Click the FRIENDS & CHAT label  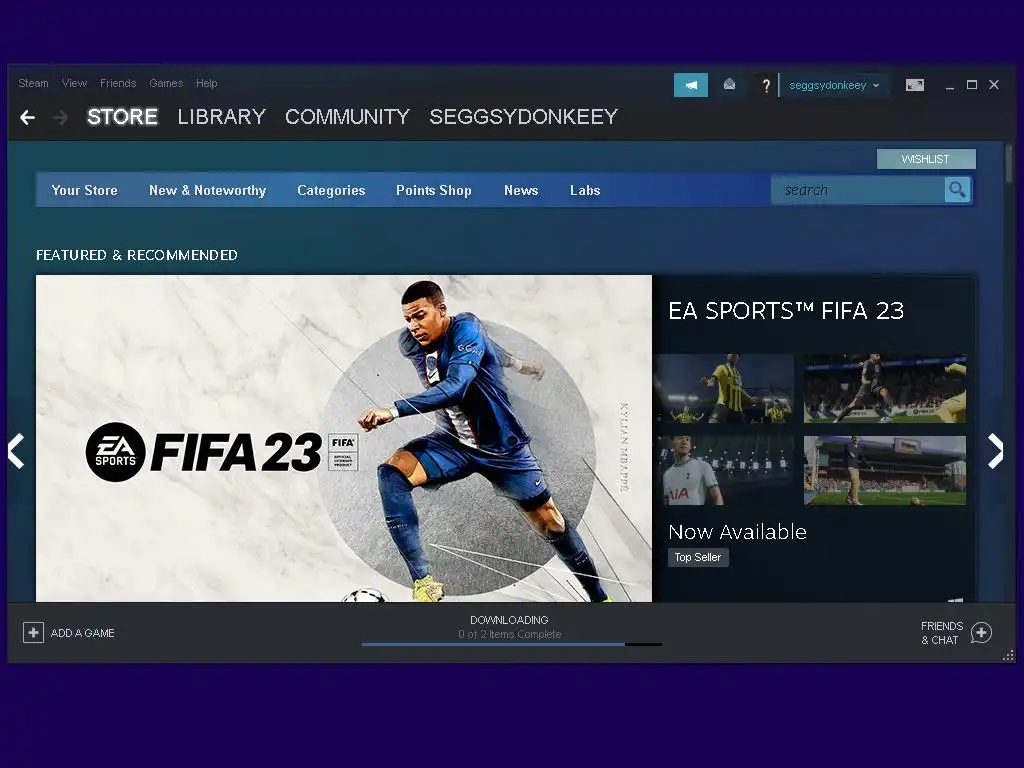point(942,633)
